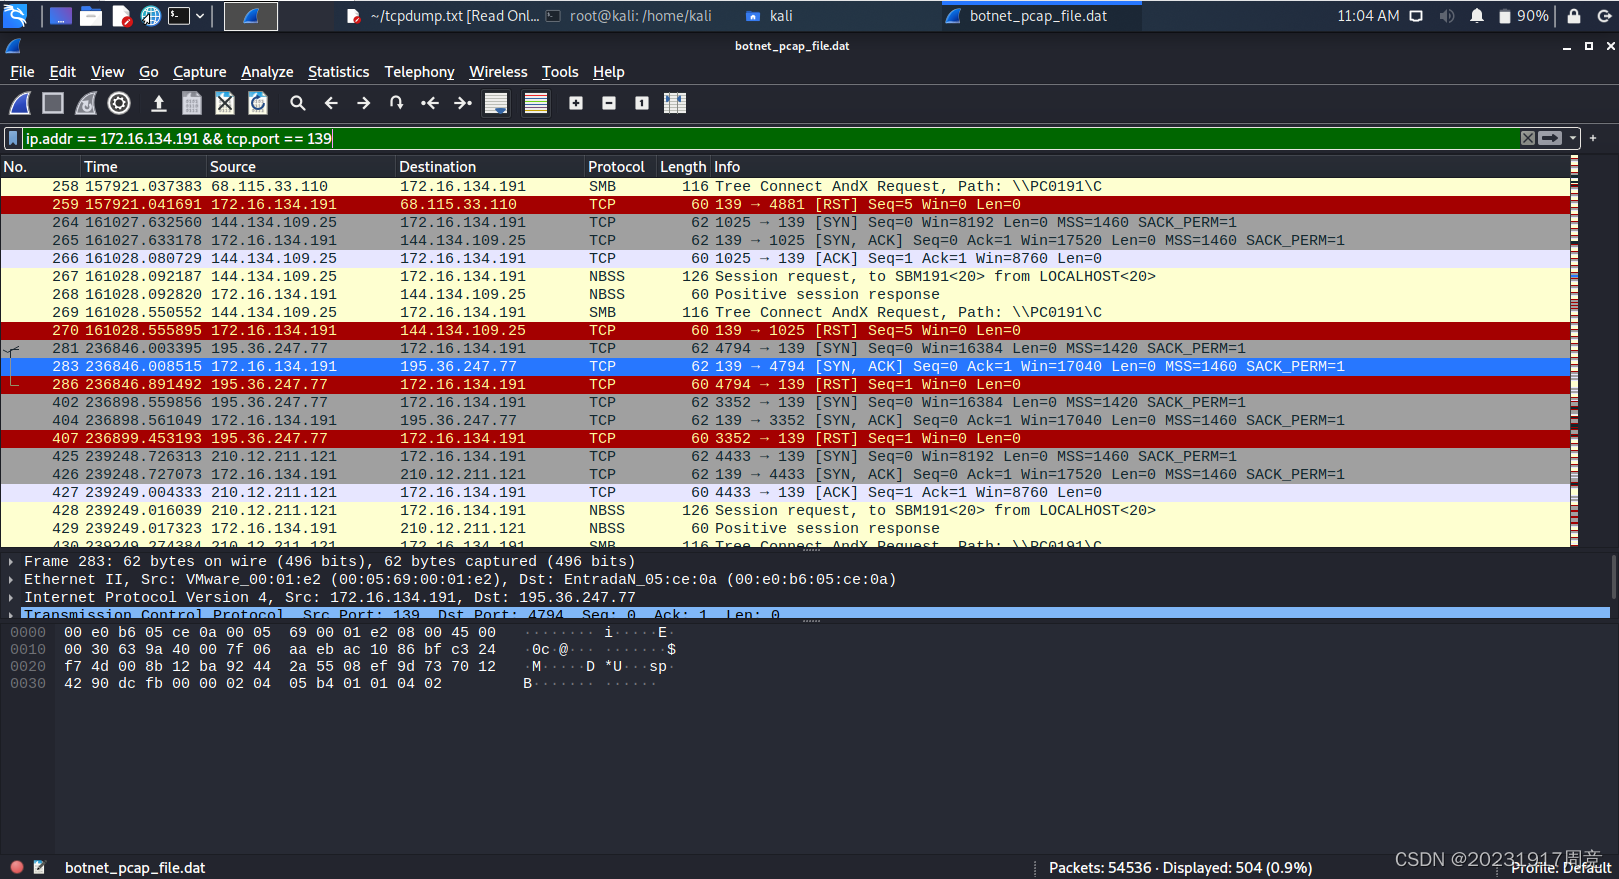Open the Telephony menu
The width and height of the screenshot is (1619, 879).
point(419,72)
